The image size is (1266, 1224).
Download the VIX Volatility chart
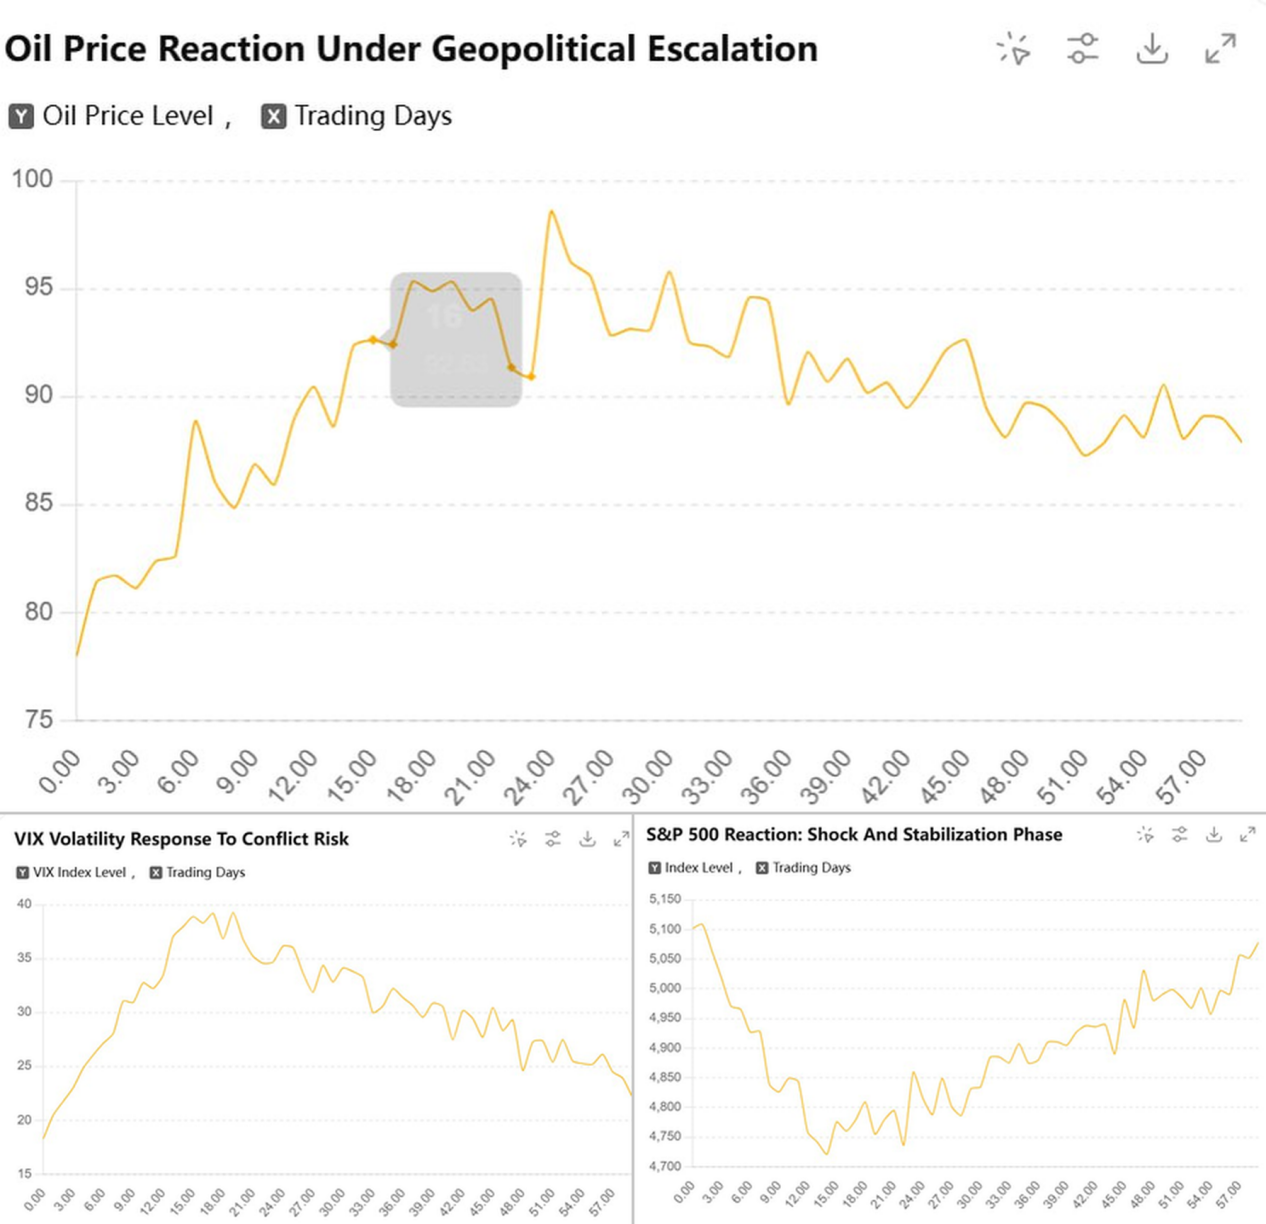[x=588, y=839]
